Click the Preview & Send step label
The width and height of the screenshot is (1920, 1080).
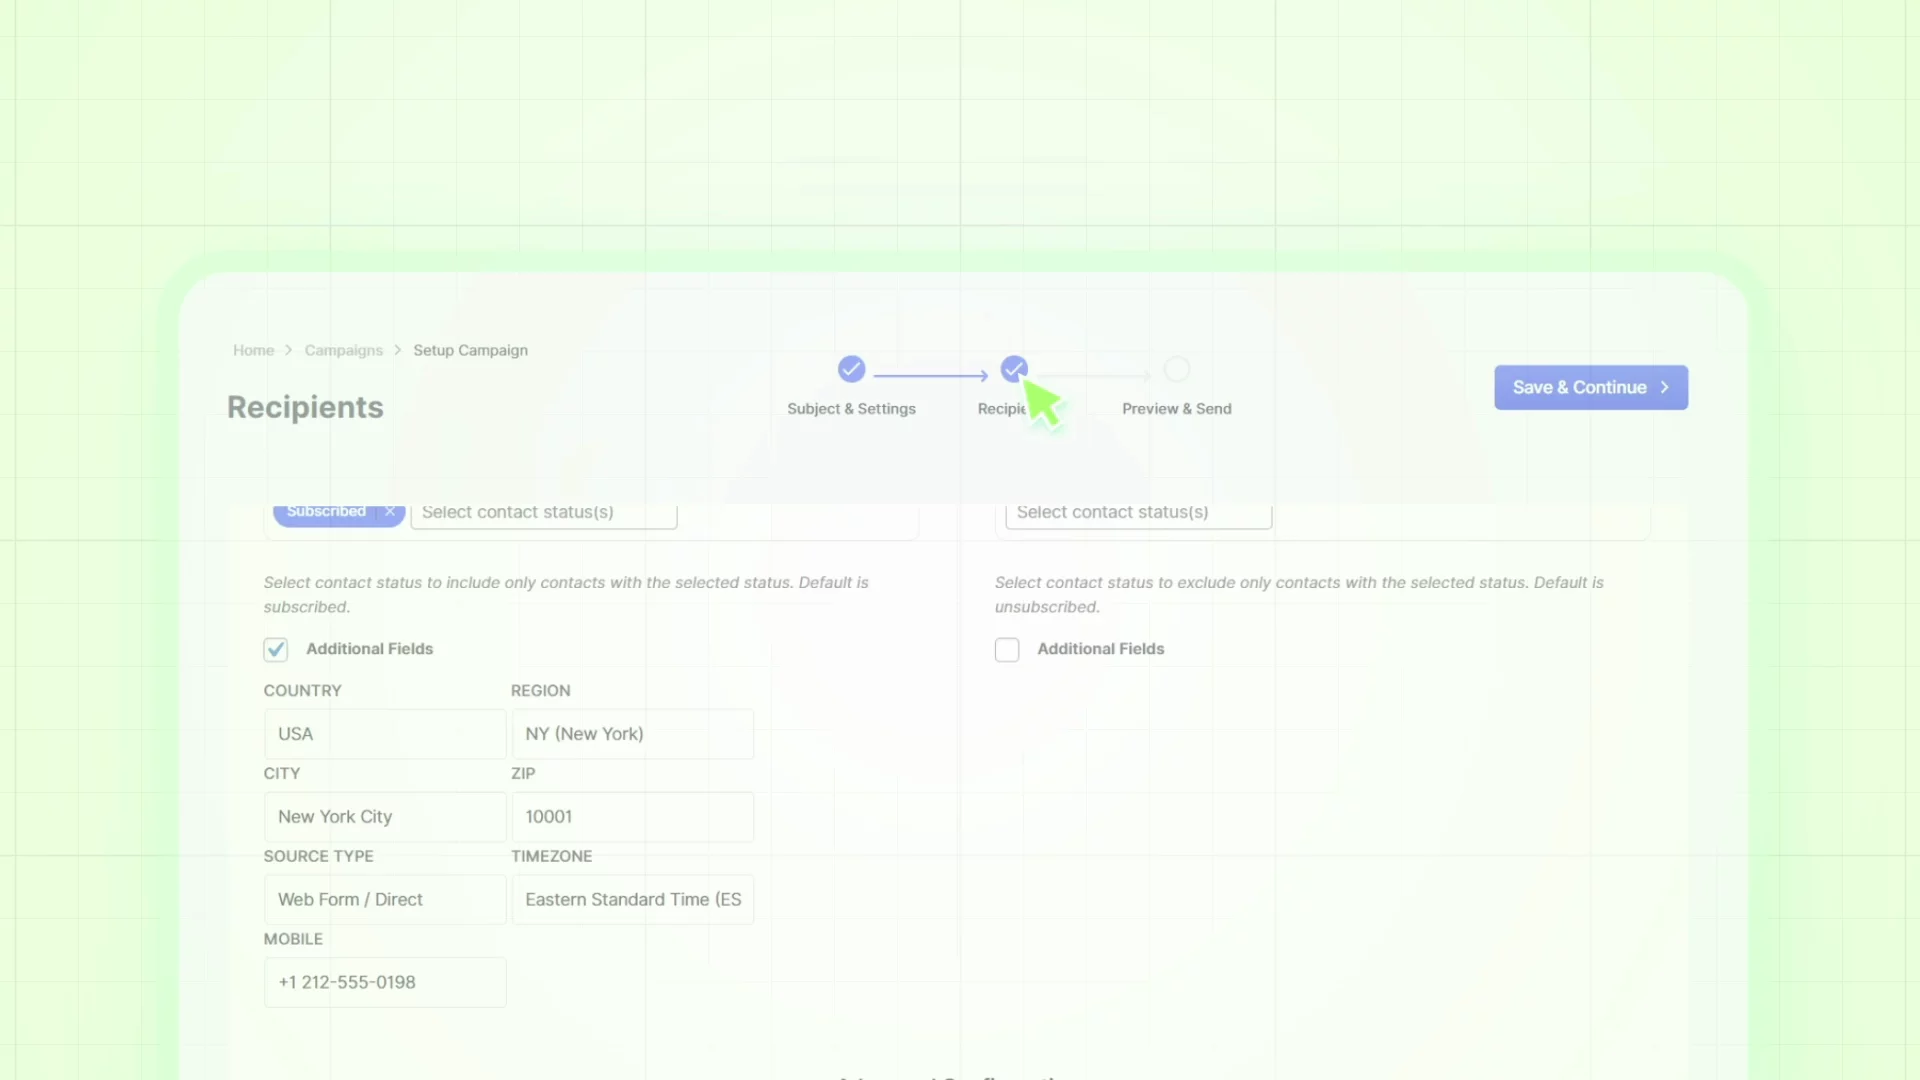pyautogui.click(x=1177, y=408)
